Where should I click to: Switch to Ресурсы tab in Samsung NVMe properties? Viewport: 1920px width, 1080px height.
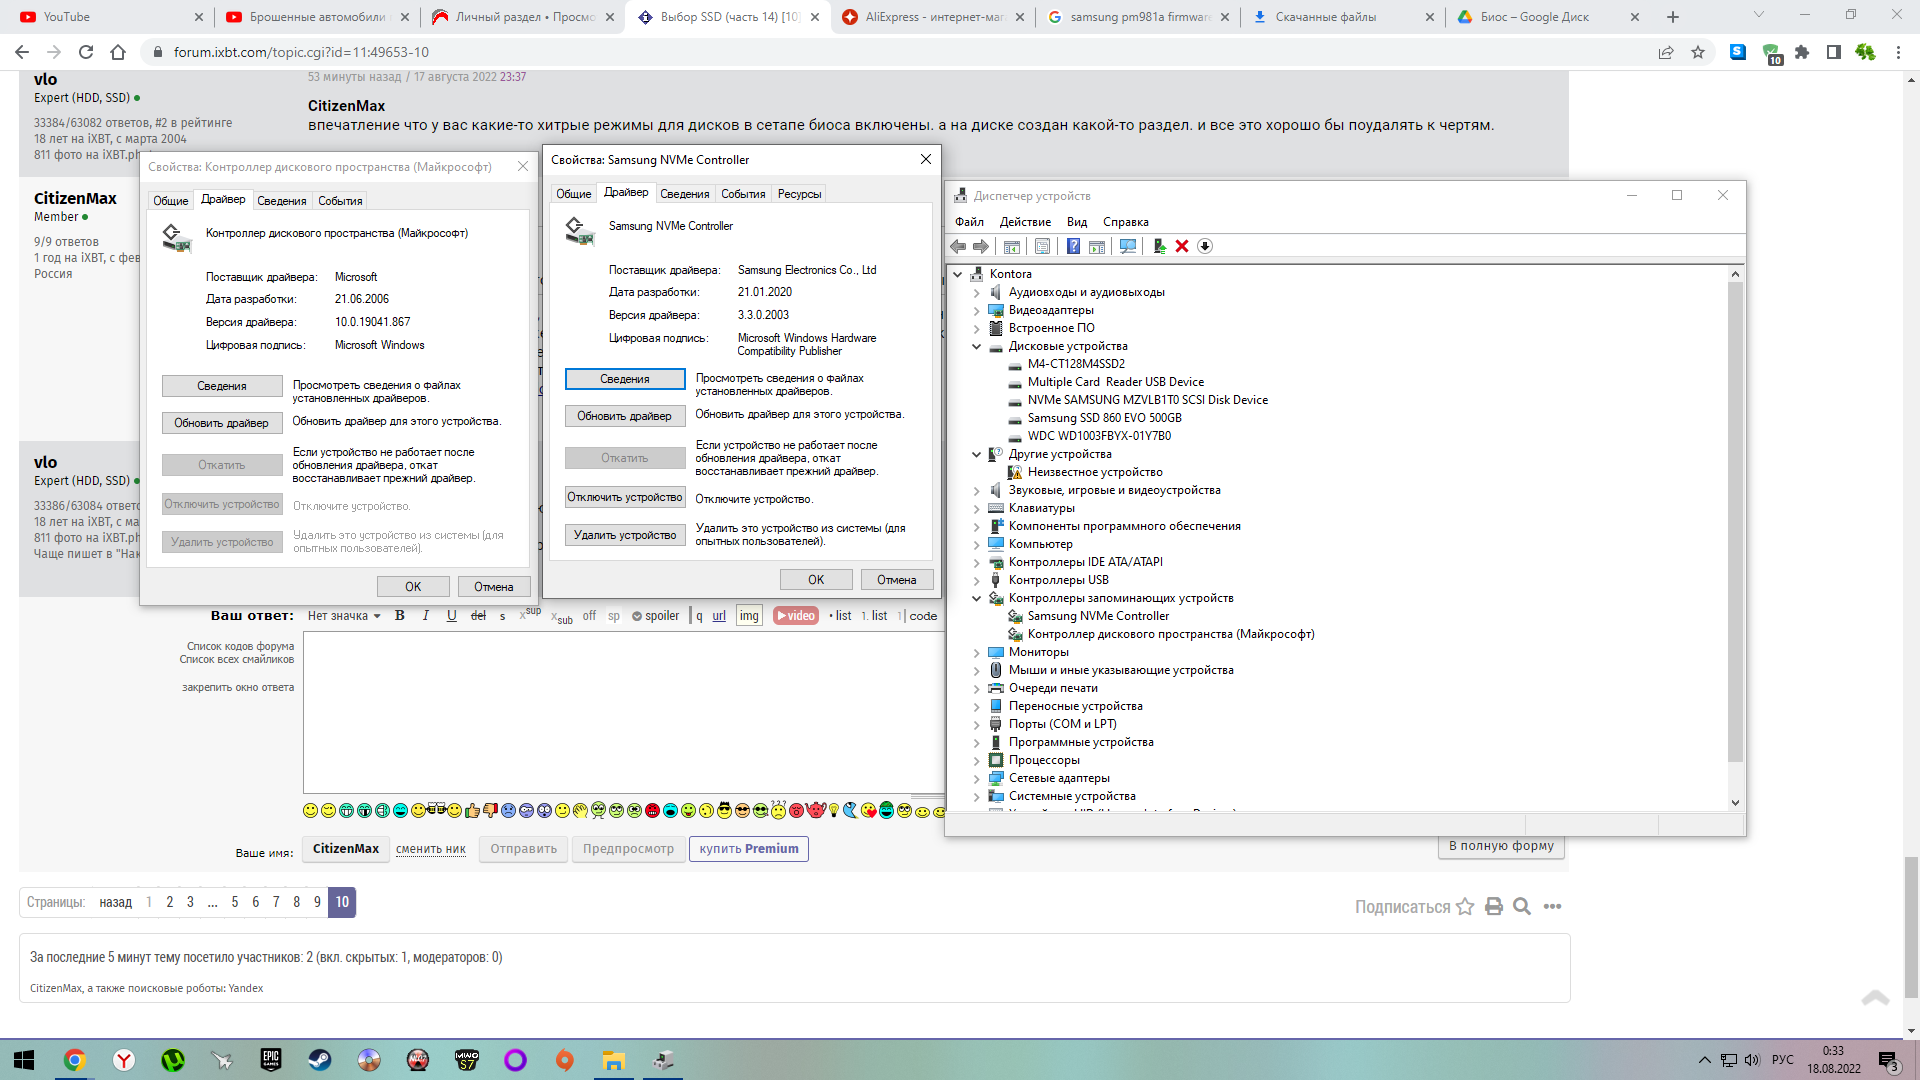pyautogui.click(x=799, y=194)
